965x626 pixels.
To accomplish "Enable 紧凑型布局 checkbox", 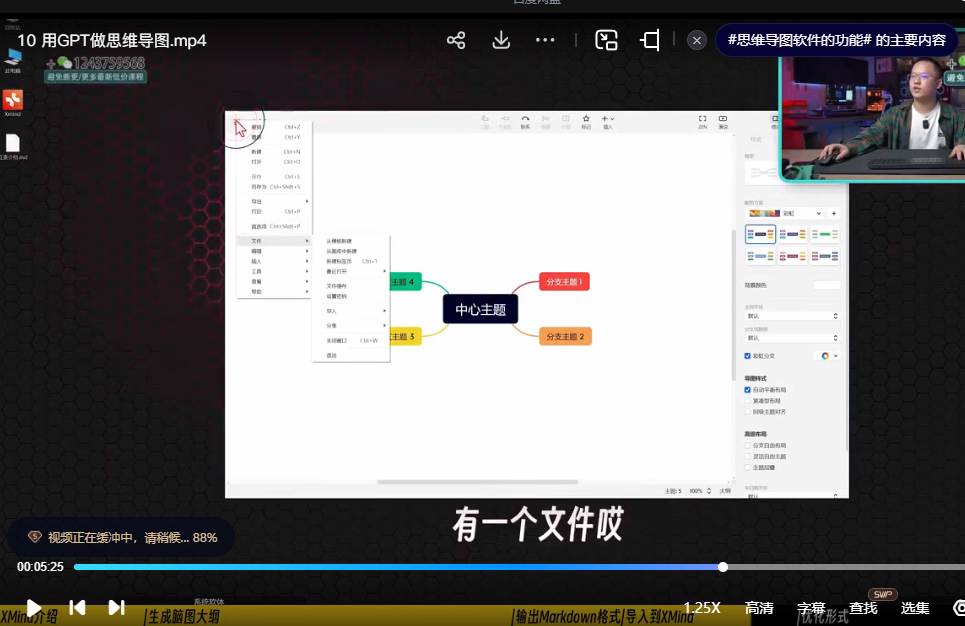I will [x=748, y=401].
